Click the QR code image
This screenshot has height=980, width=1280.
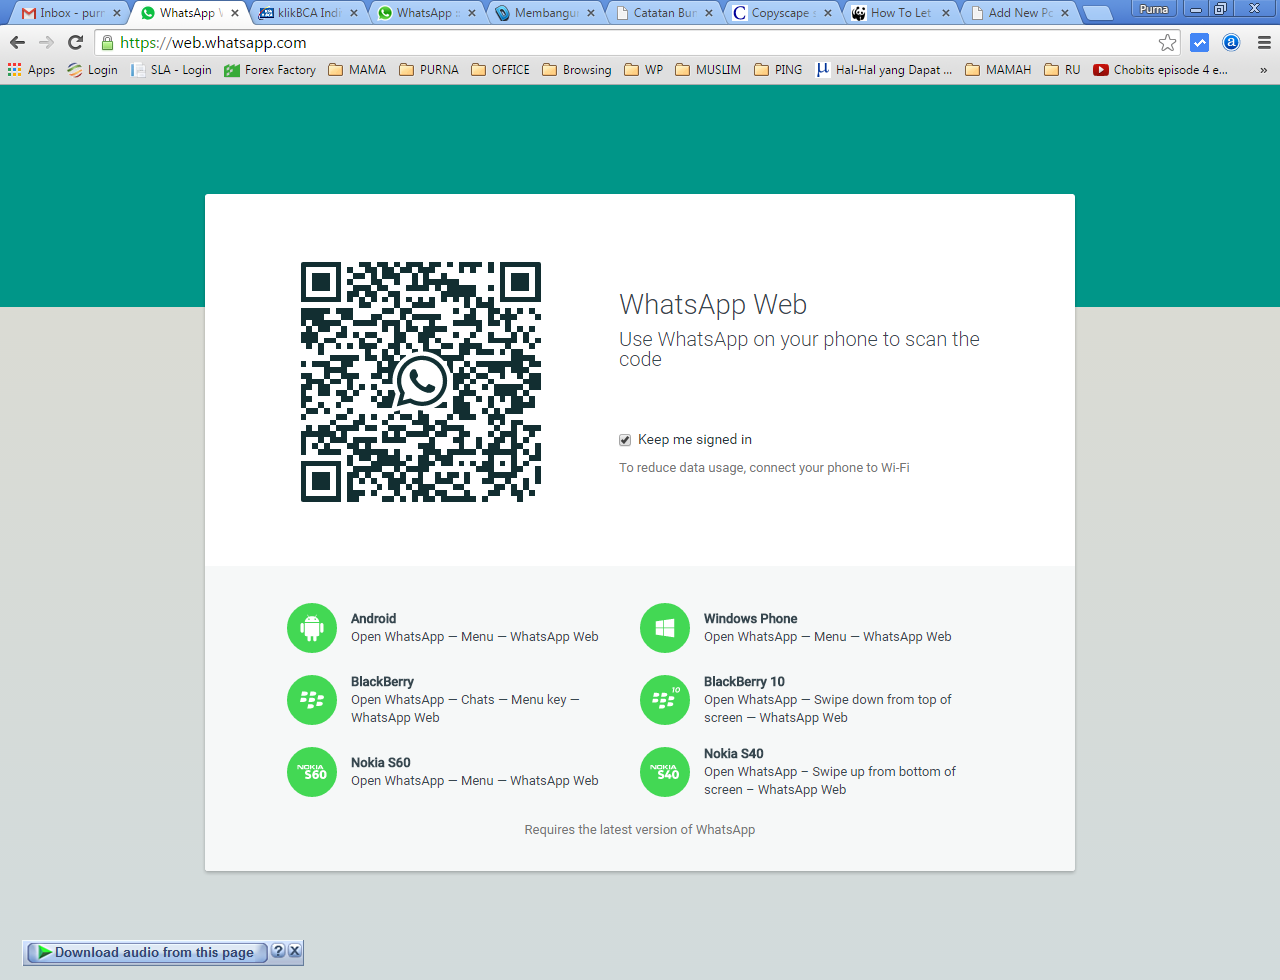coord(421,382)
